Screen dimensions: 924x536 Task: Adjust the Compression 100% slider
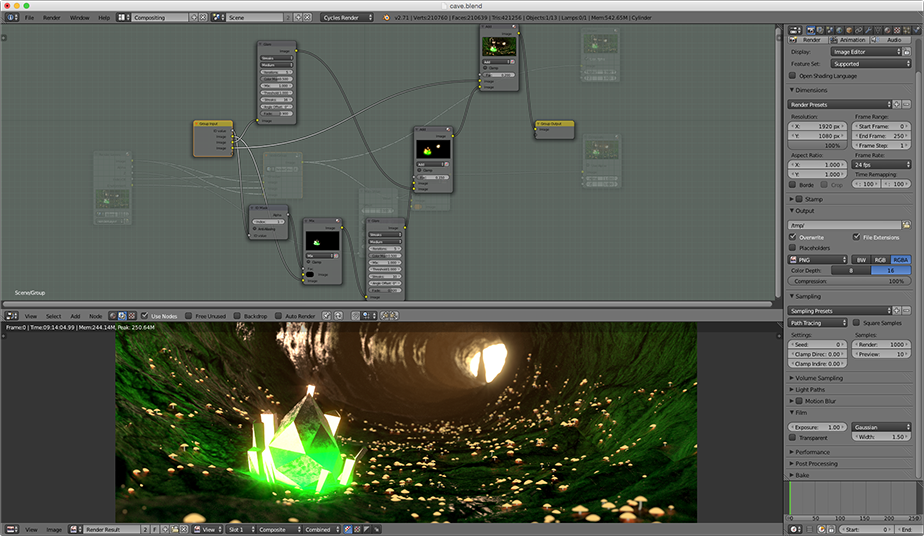tap(850, 281)
